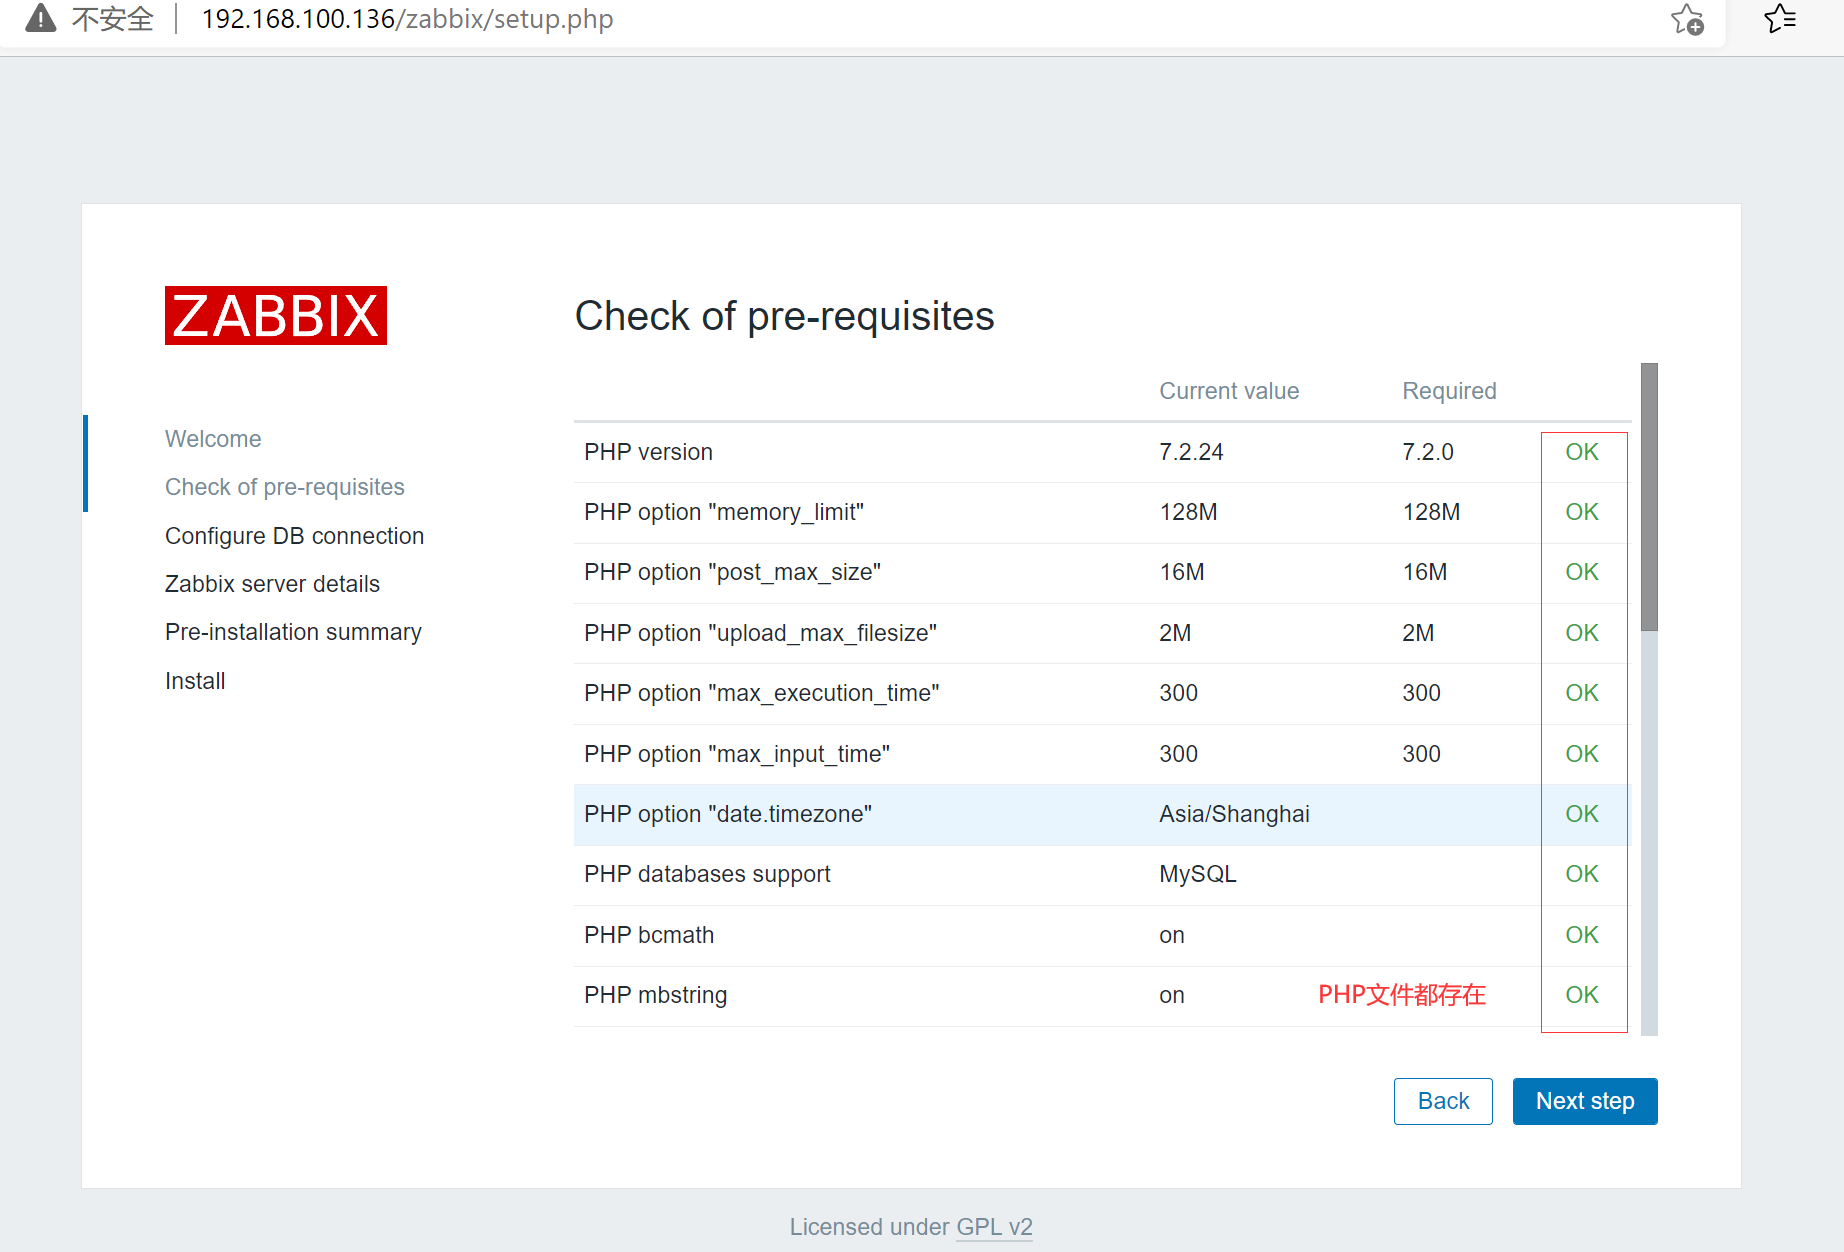Click the 'Not secure' warning icon
The width and height of the screenshot is (1844, 1252).
pyautogui.click(x=39, y=17)
